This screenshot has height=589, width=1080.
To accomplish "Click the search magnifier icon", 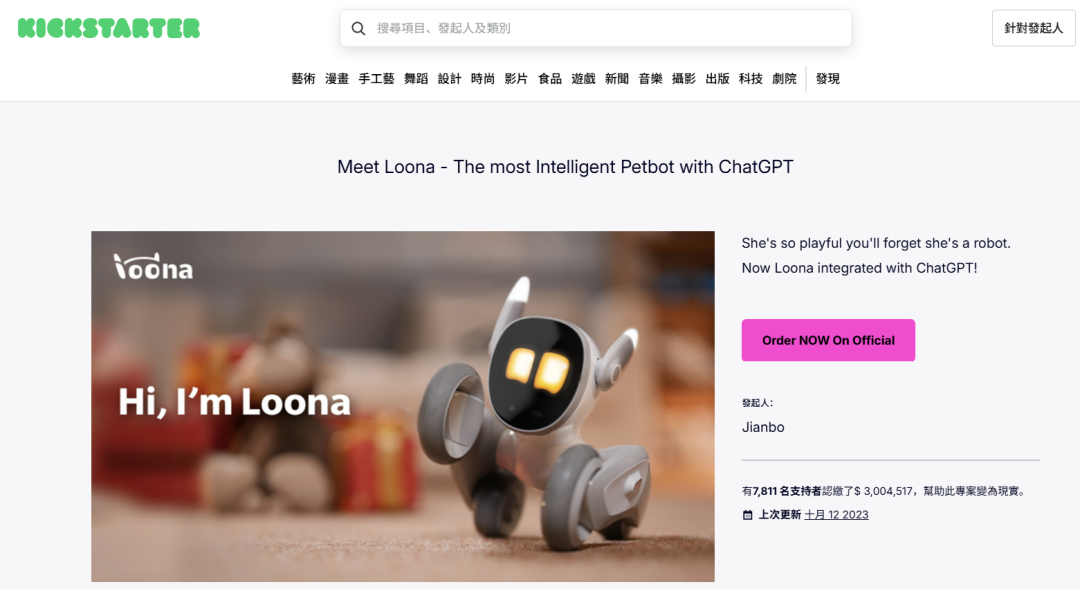I will click(358, 29).
